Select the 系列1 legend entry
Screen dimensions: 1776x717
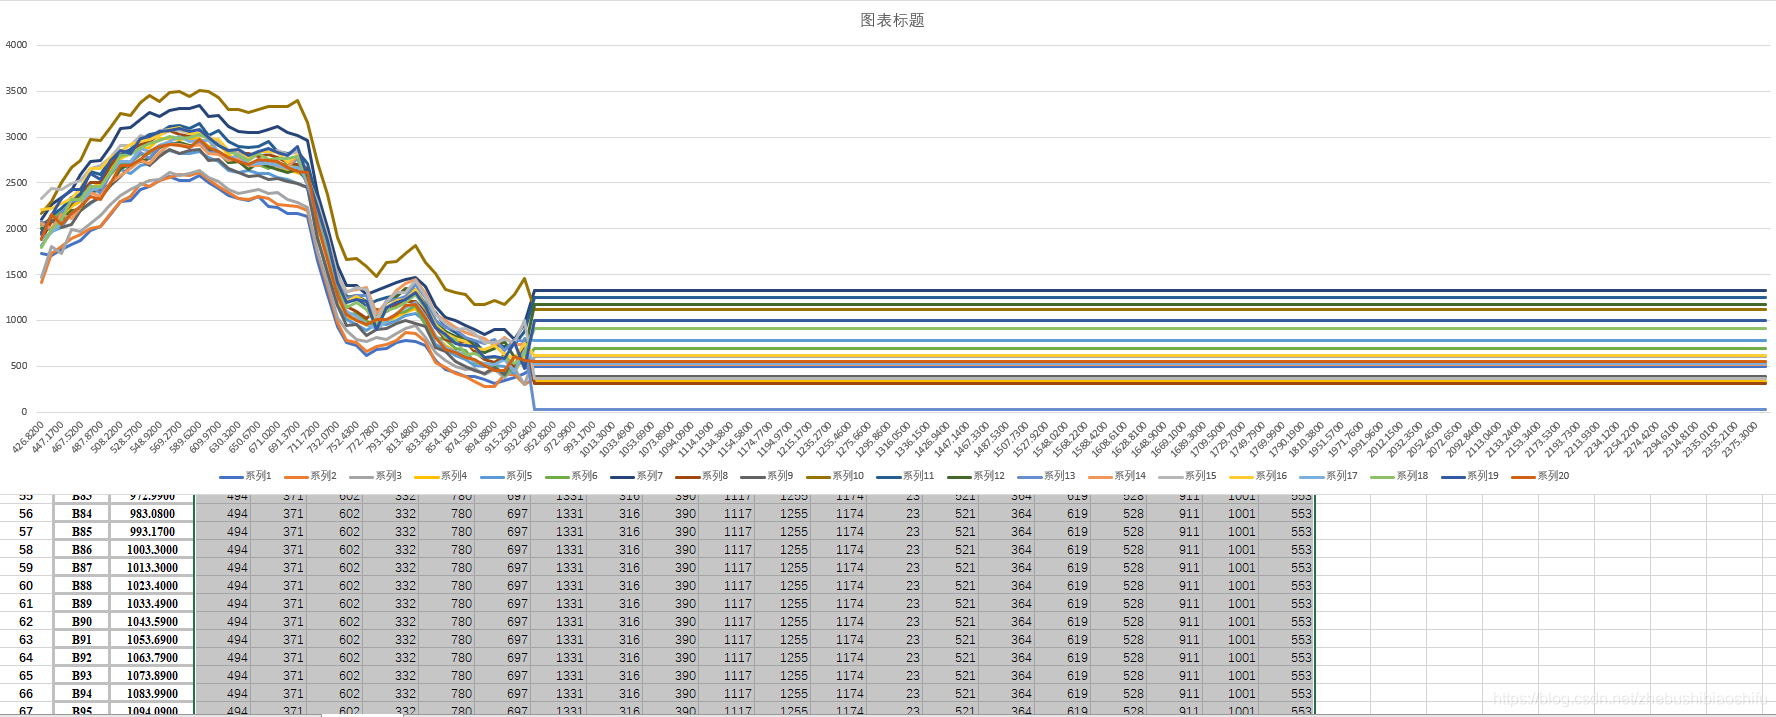click(245, 476)
